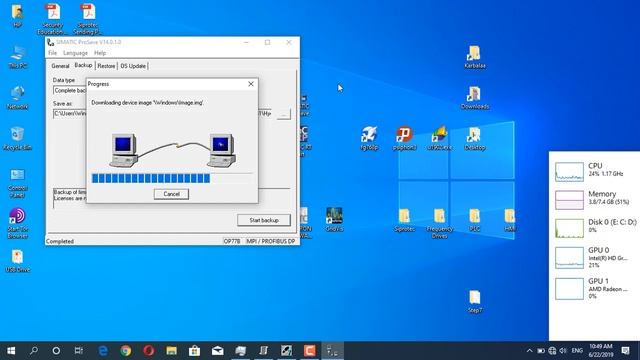The image size is (640, 360).
Task: Cancel the device image download
Action: pyautogui.click(x=171, y=194)
